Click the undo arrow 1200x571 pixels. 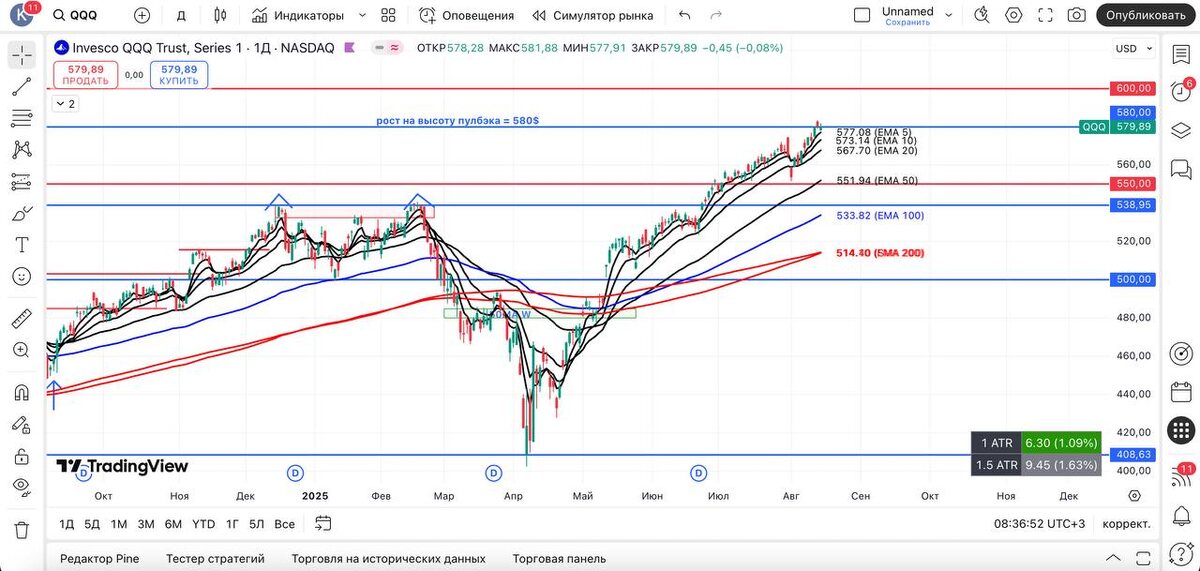click(684, 15)
